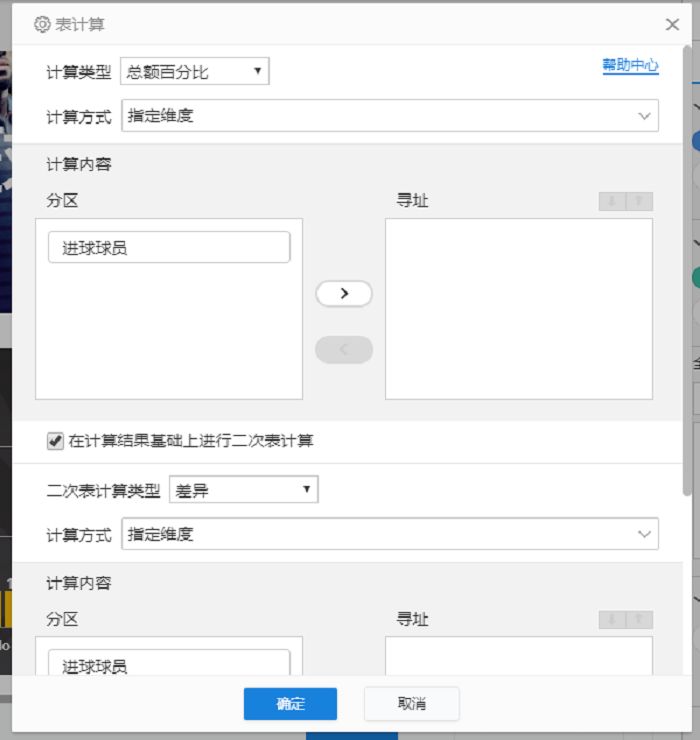The image size is (700, 740).
Task: Open the 计算类型 dropdown showing 总额百分比
Action: (194, 71)
